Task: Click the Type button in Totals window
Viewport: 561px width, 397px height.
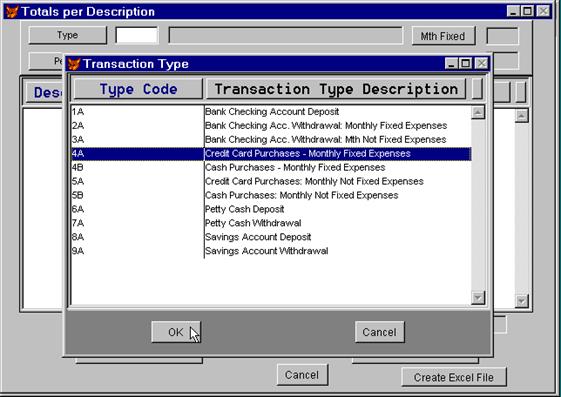Action: pyautogui.click(x=68, y=35)
